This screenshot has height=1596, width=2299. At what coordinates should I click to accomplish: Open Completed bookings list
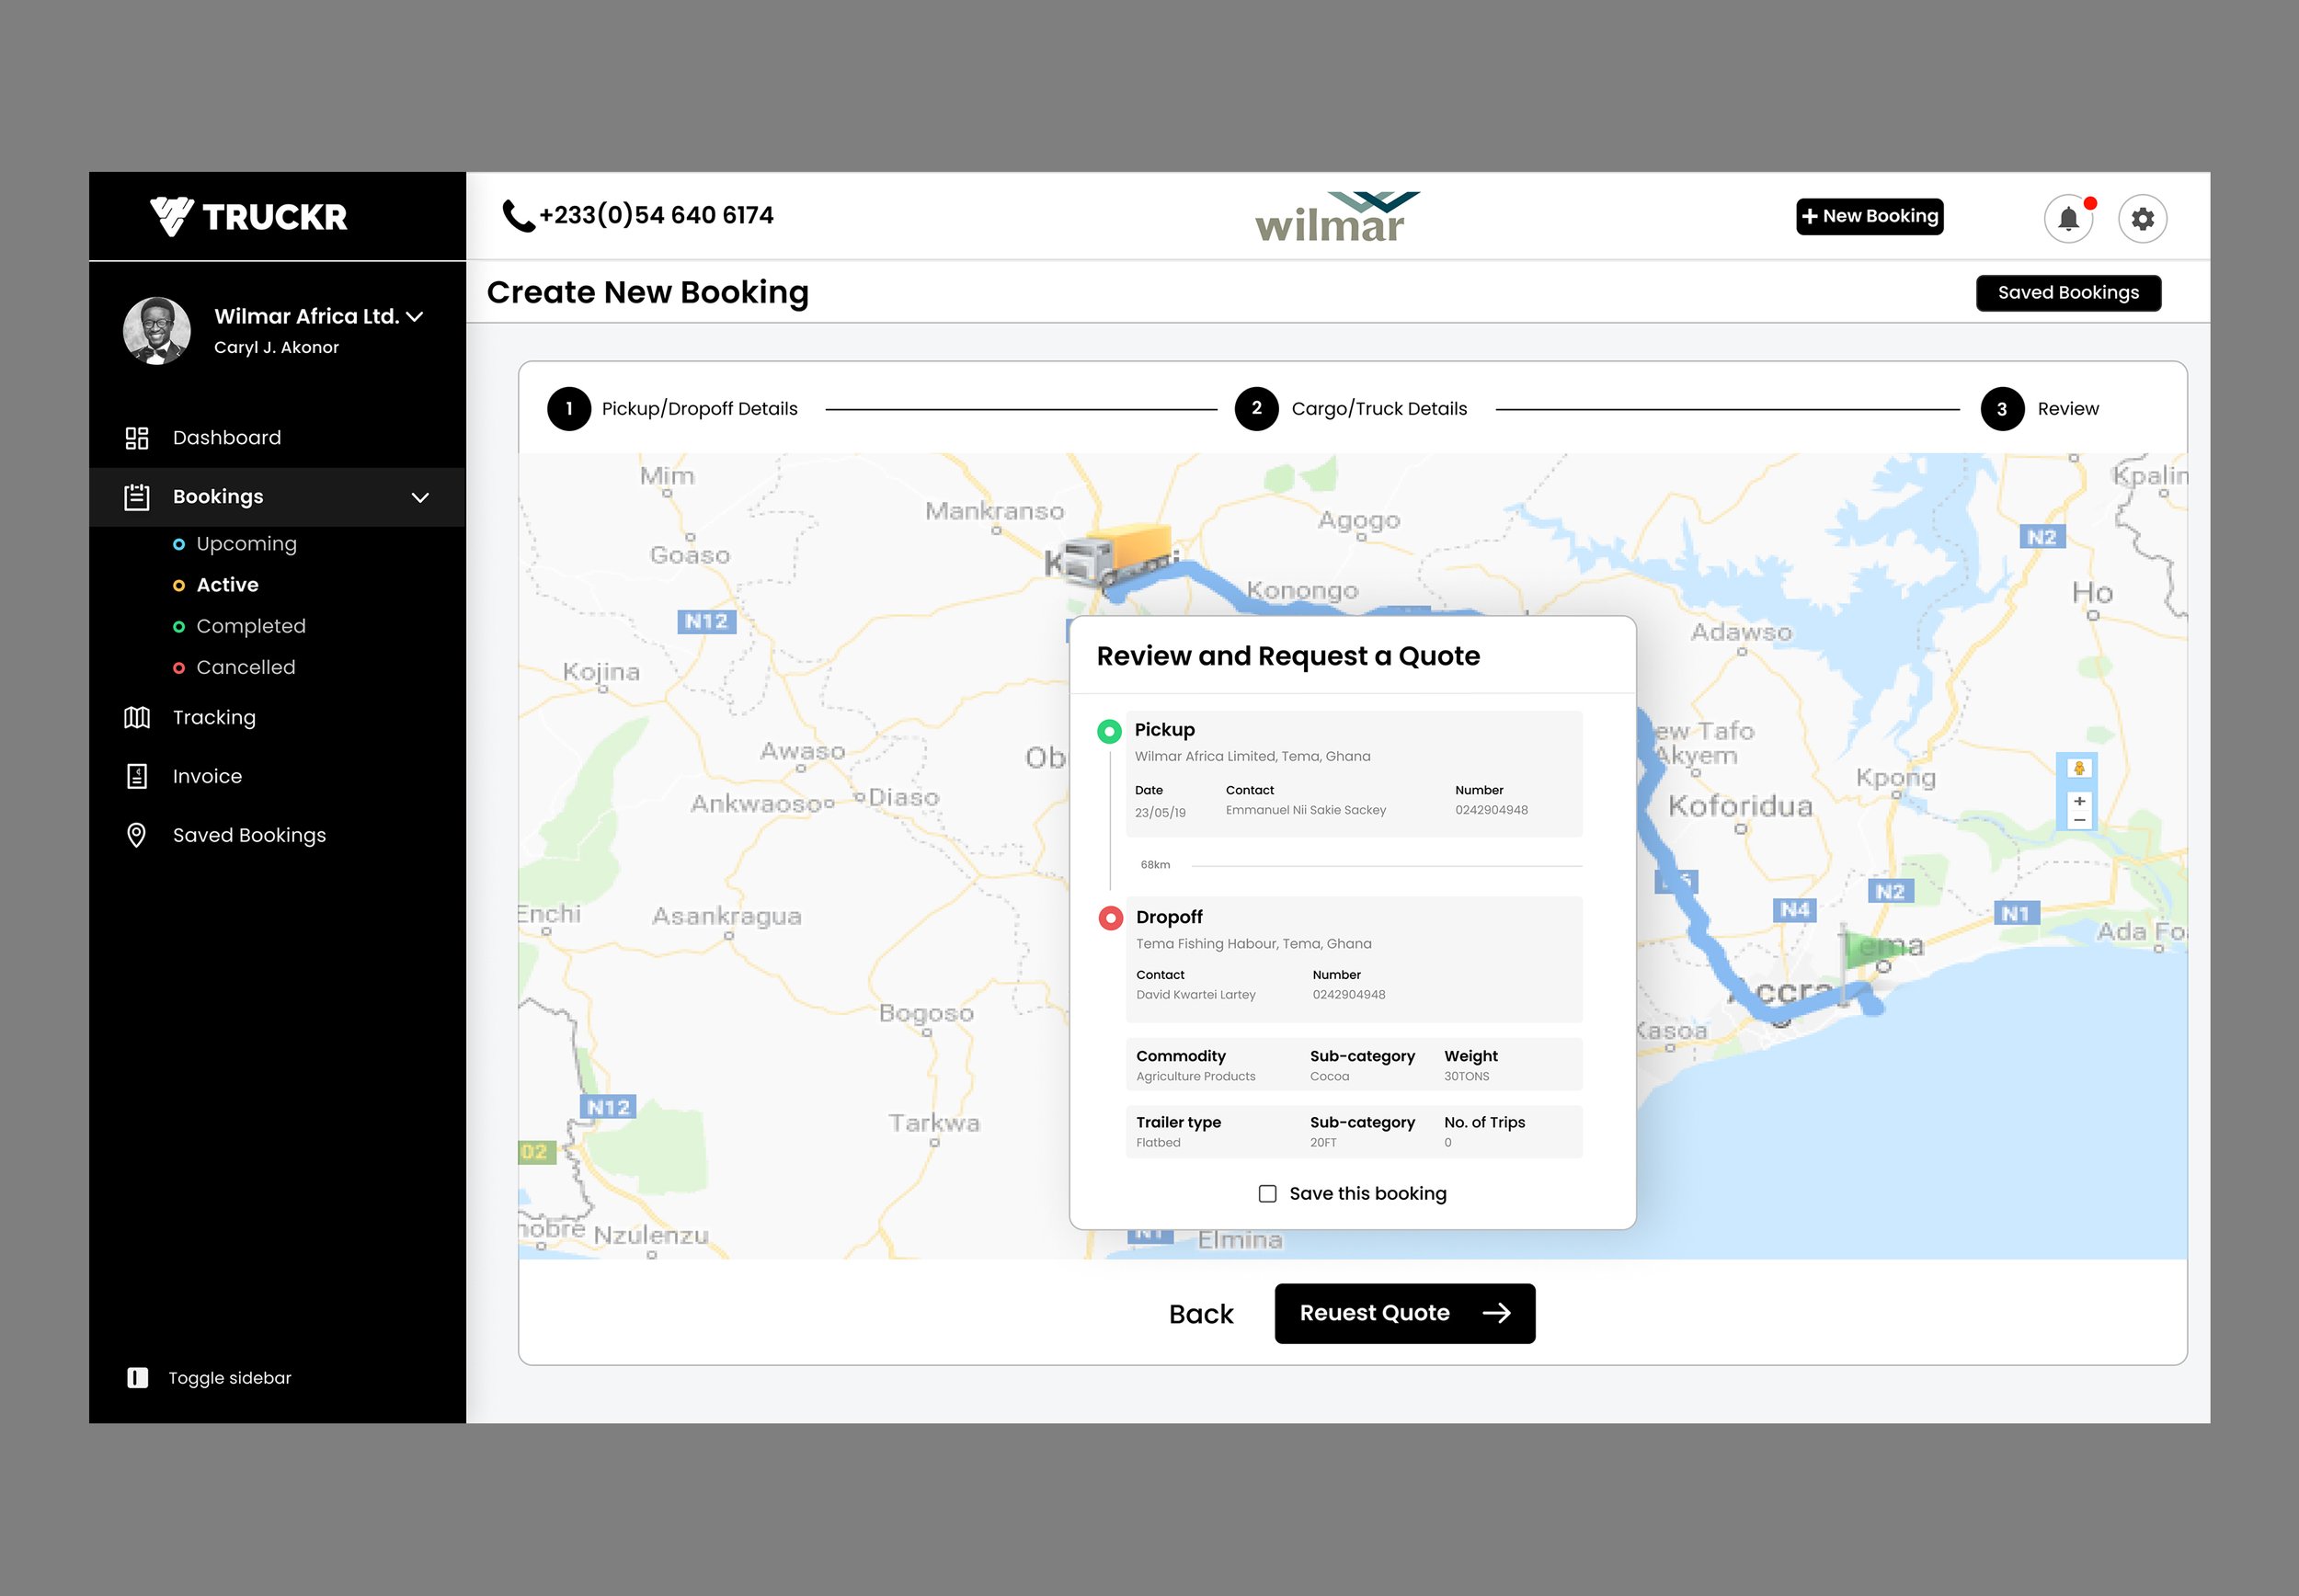click(x=250, y=626)
